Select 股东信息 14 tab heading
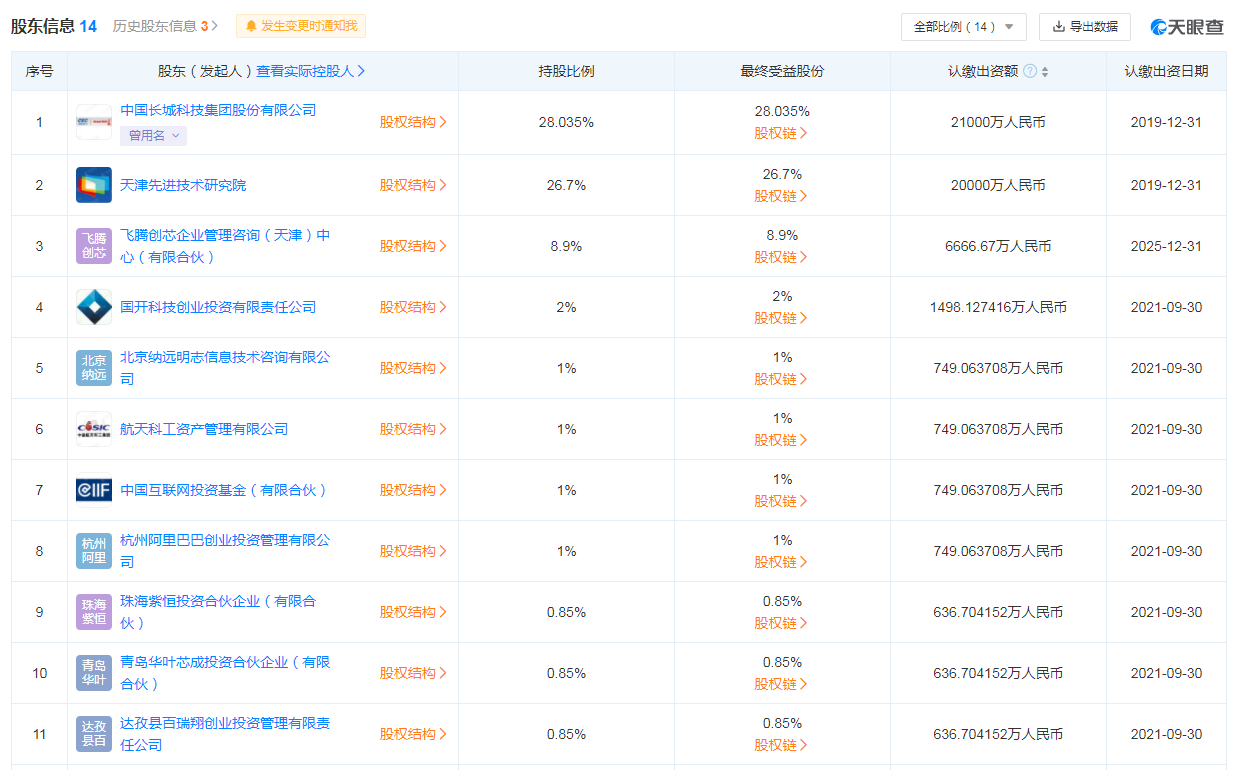Viewport: 1240px width, 770px height. click(54, 26)
